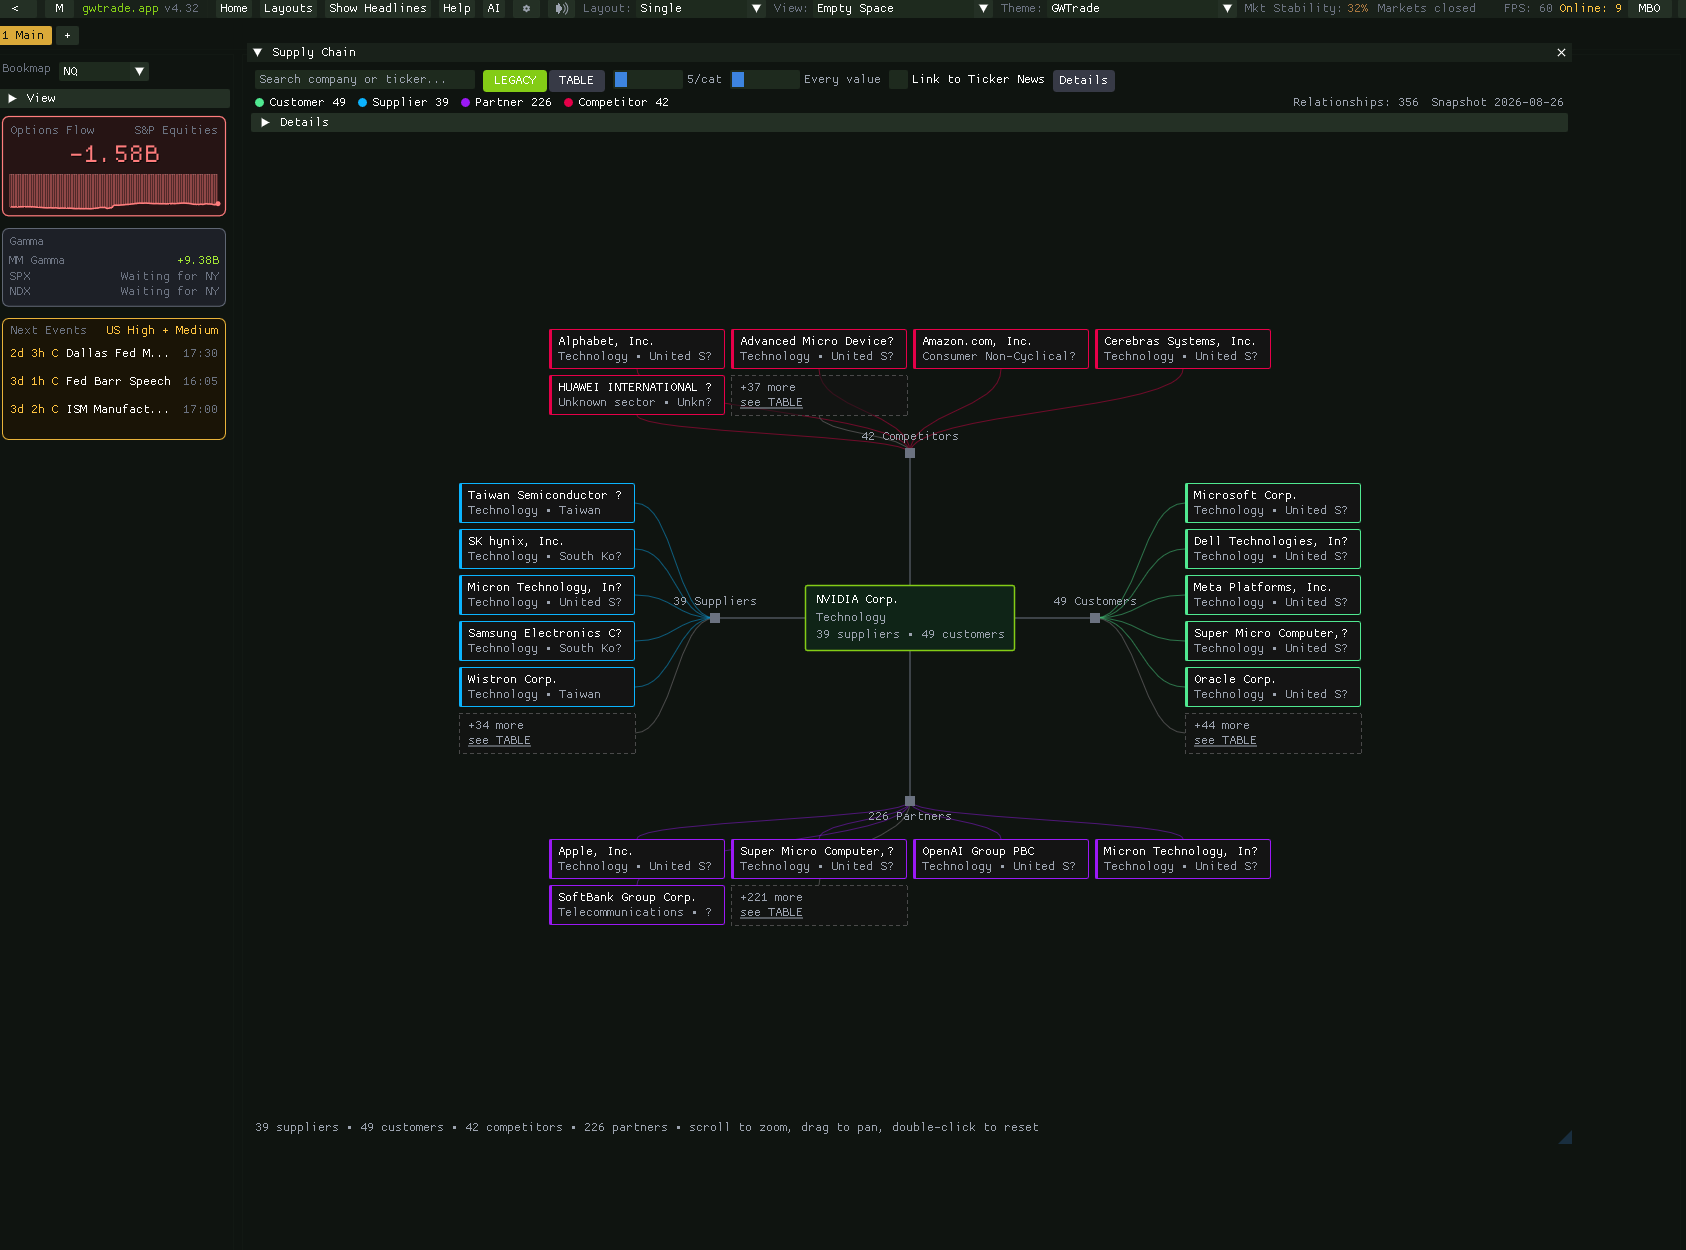Image resolution: width=1686 pixels, height=1250 pixels.
Task: Adjust the 5/cat slider
Action: click(647, 80)
